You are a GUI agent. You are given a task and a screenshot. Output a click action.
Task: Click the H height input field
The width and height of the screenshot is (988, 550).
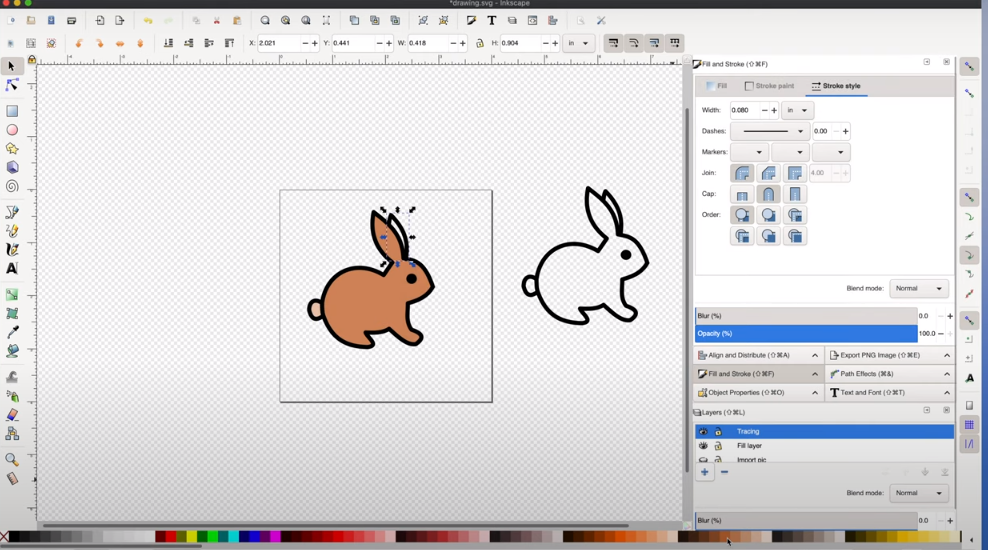click(x=520, y=43)
